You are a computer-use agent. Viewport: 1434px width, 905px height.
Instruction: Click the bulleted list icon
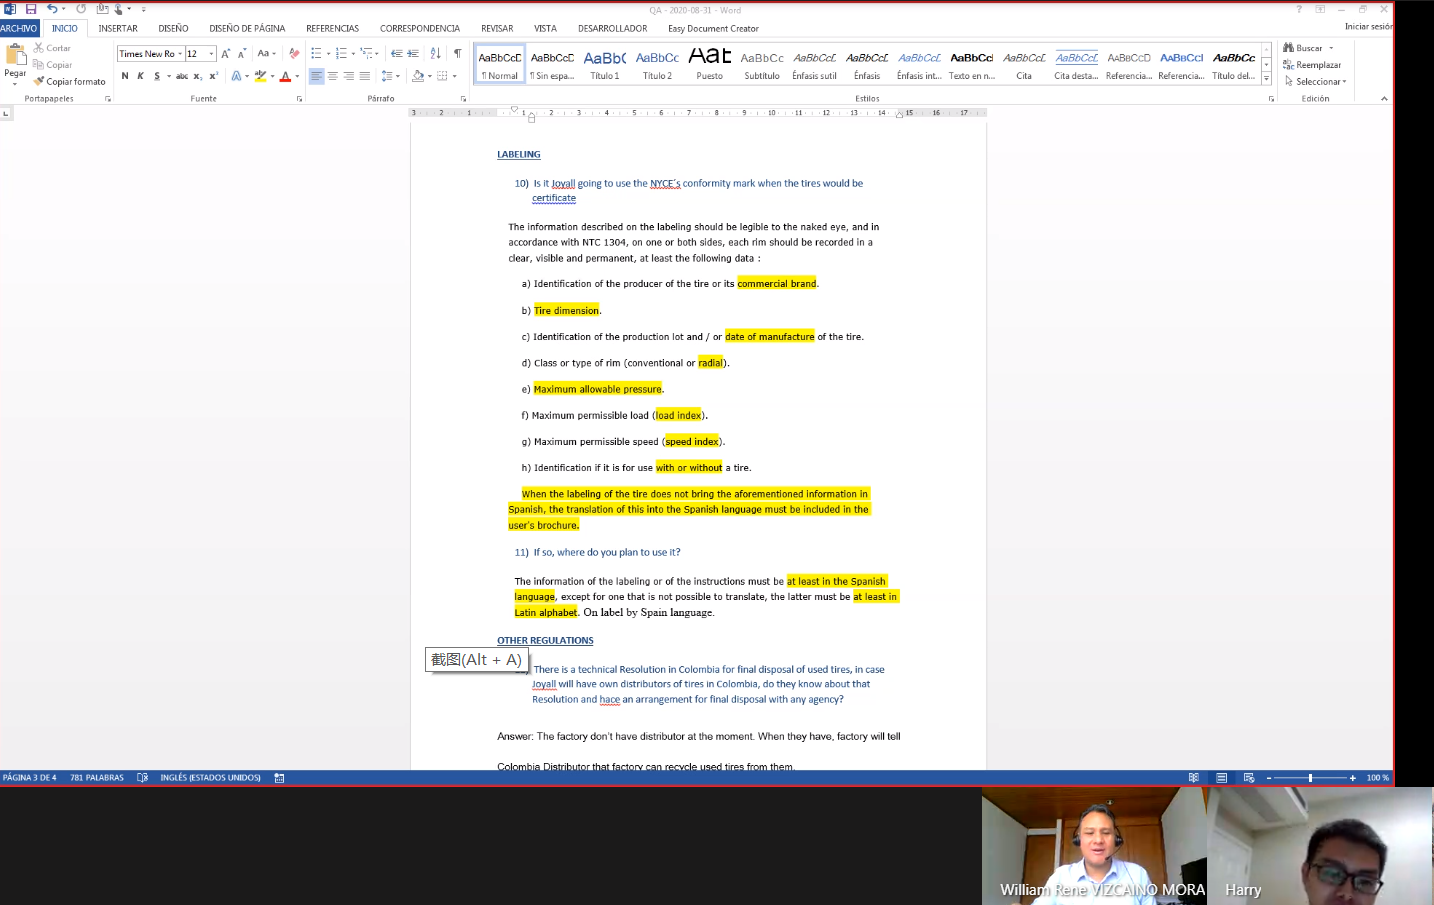tap(316, 54)
